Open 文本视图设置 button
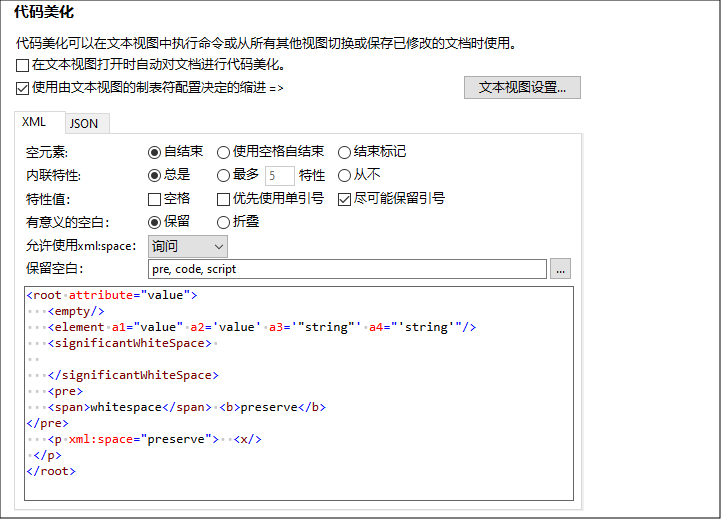 (522, 87)
